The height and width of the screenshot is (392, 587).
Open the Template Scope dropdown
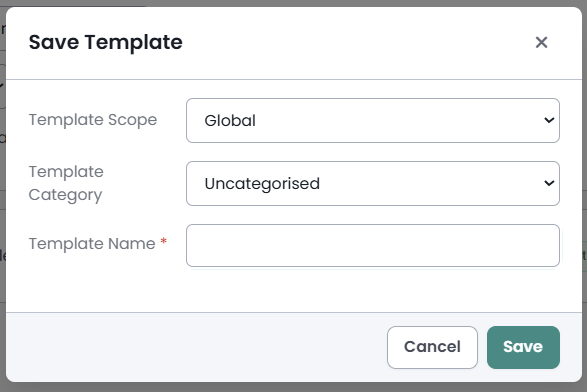tap(373, 121)
